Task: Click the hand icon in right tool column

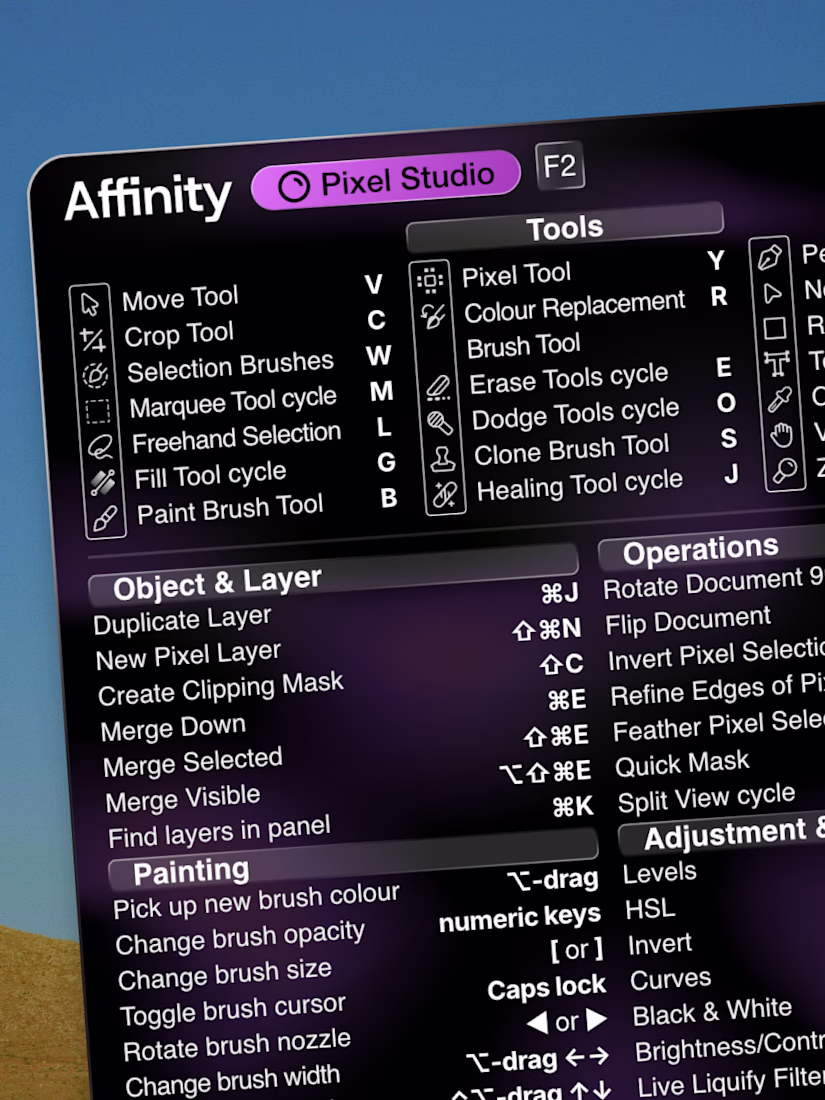Action: 781,434
